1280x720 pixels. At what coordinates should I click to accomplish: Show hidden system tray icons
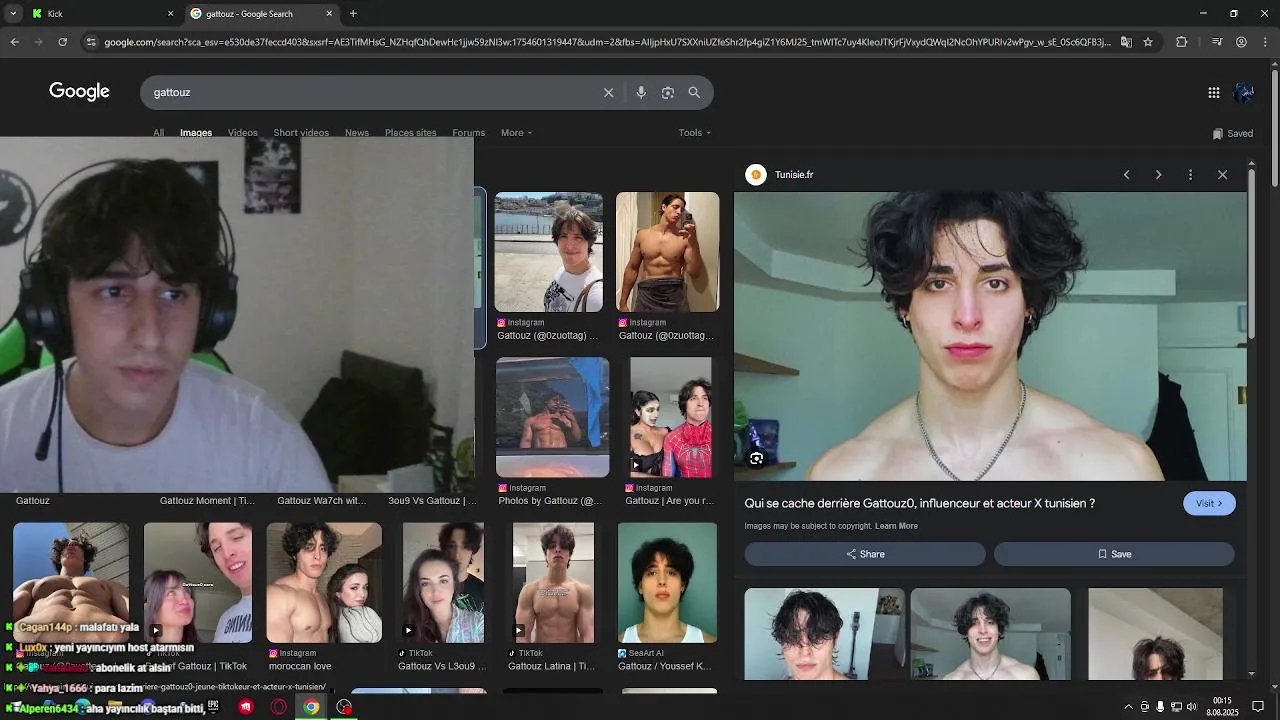(1129, 707)
